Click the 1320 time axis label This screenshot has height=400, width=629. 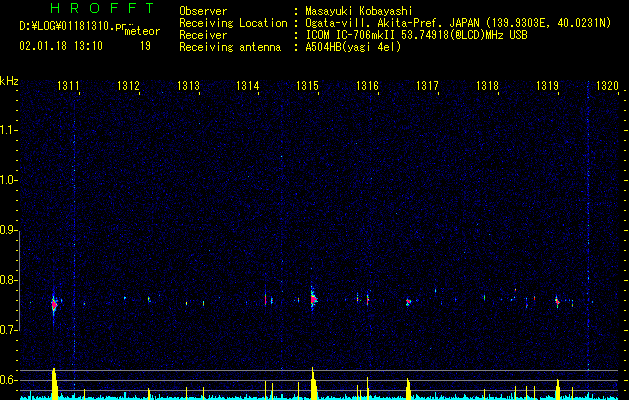(x=607, y=85)
